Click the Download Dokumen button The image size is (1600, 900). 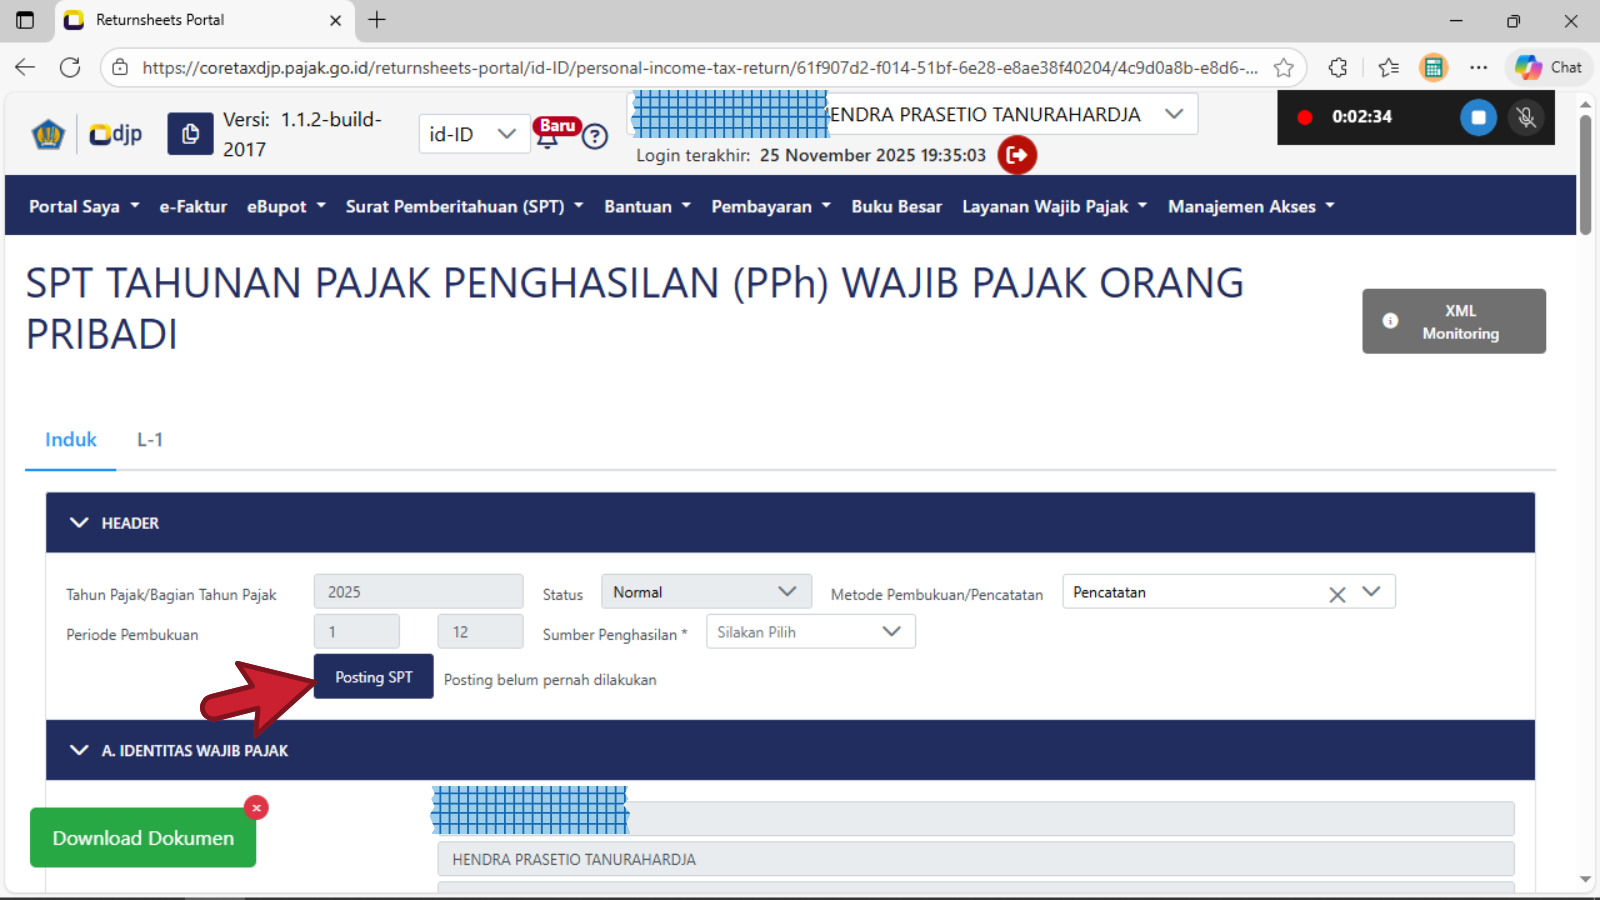click(x=143, y=838)
